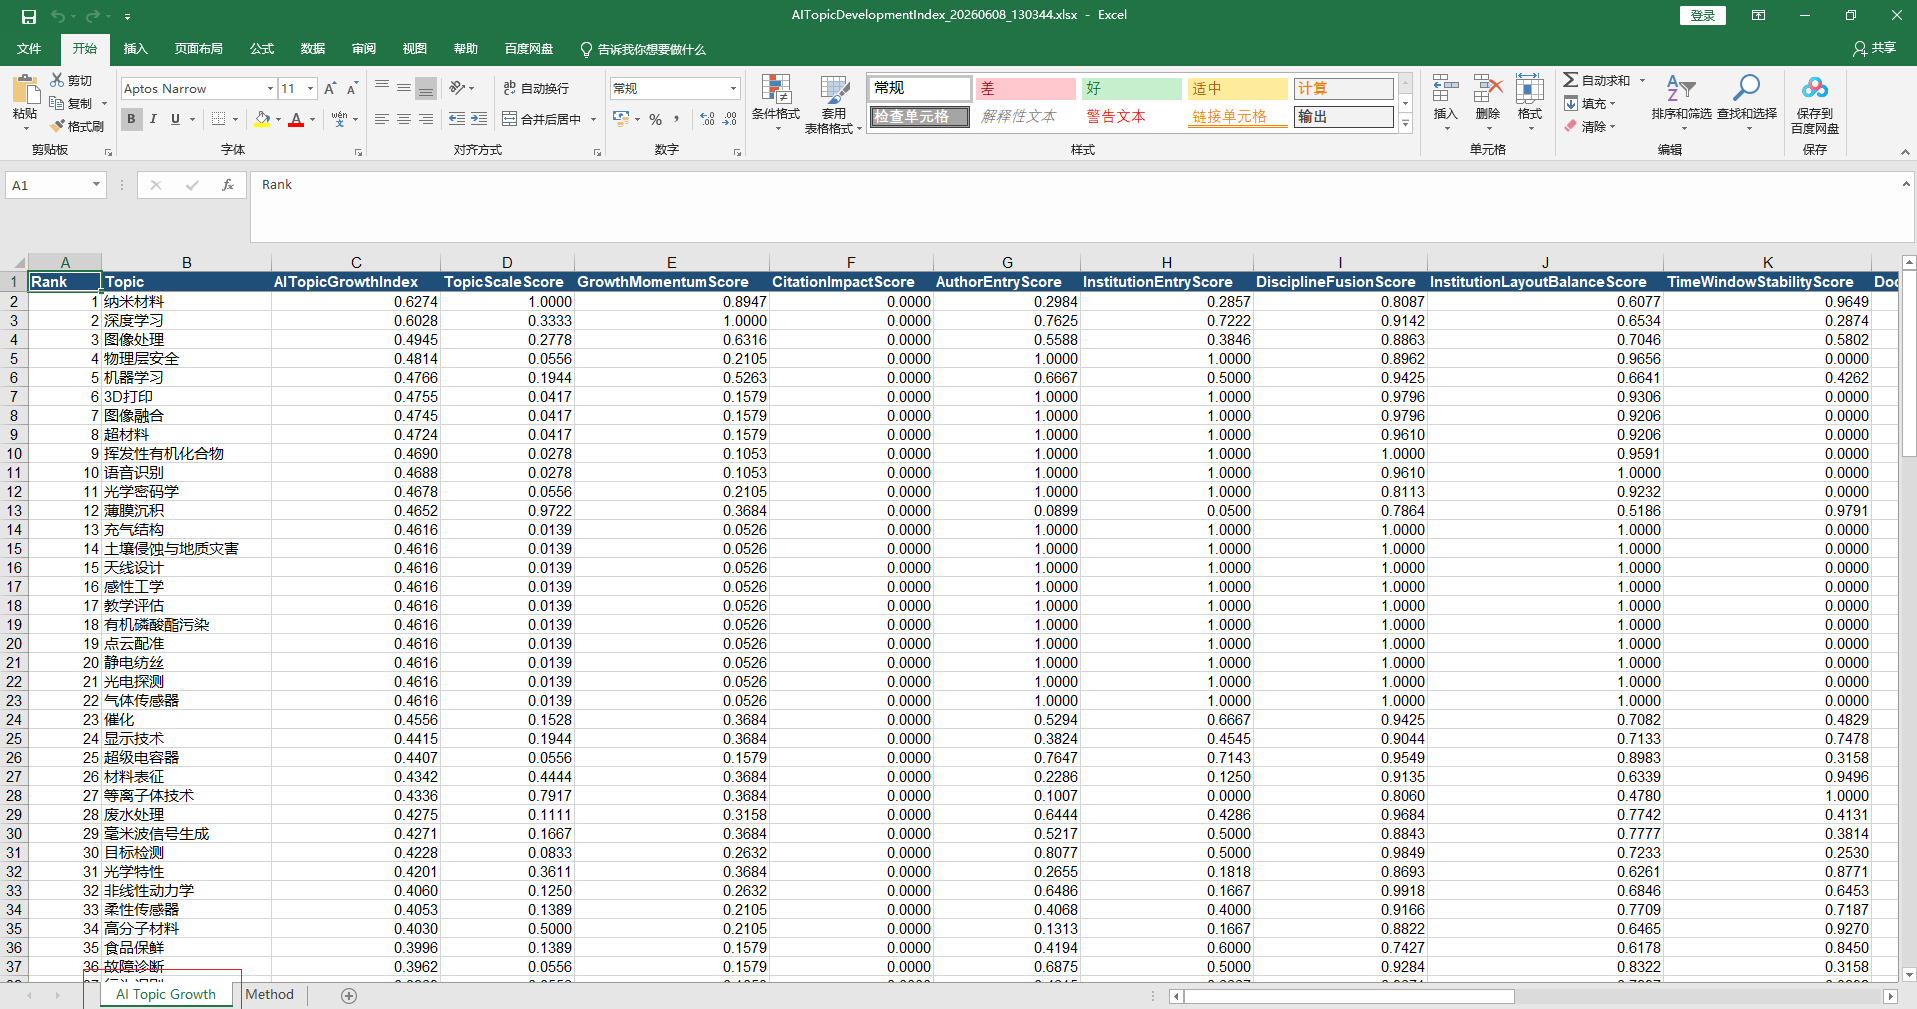Click Clear (清除) button
This screenshot has width=1917, height=1009.
pyautogui.click(x=1591, y=126)
